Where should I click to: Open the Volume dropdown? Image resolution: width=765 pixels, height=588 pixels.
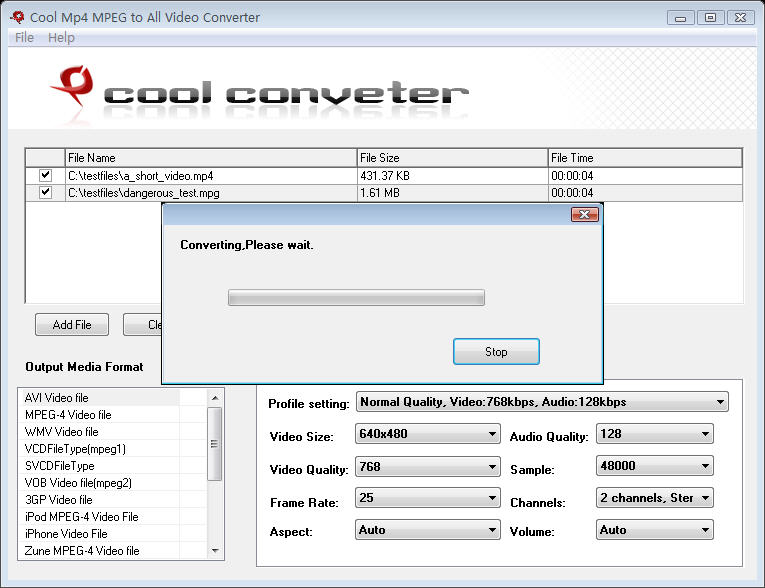pos(654,530)
